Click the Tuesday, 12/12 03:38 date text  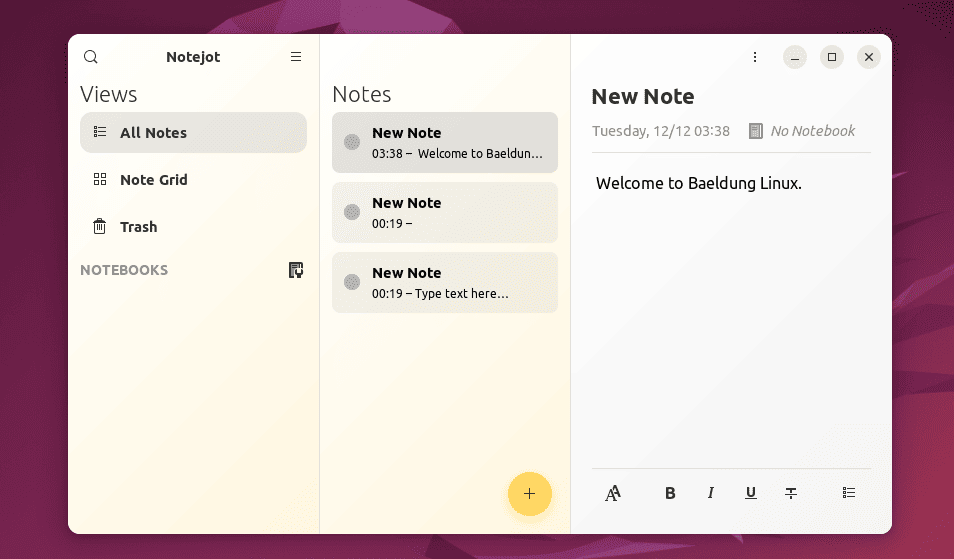click(x=661, y=131)
